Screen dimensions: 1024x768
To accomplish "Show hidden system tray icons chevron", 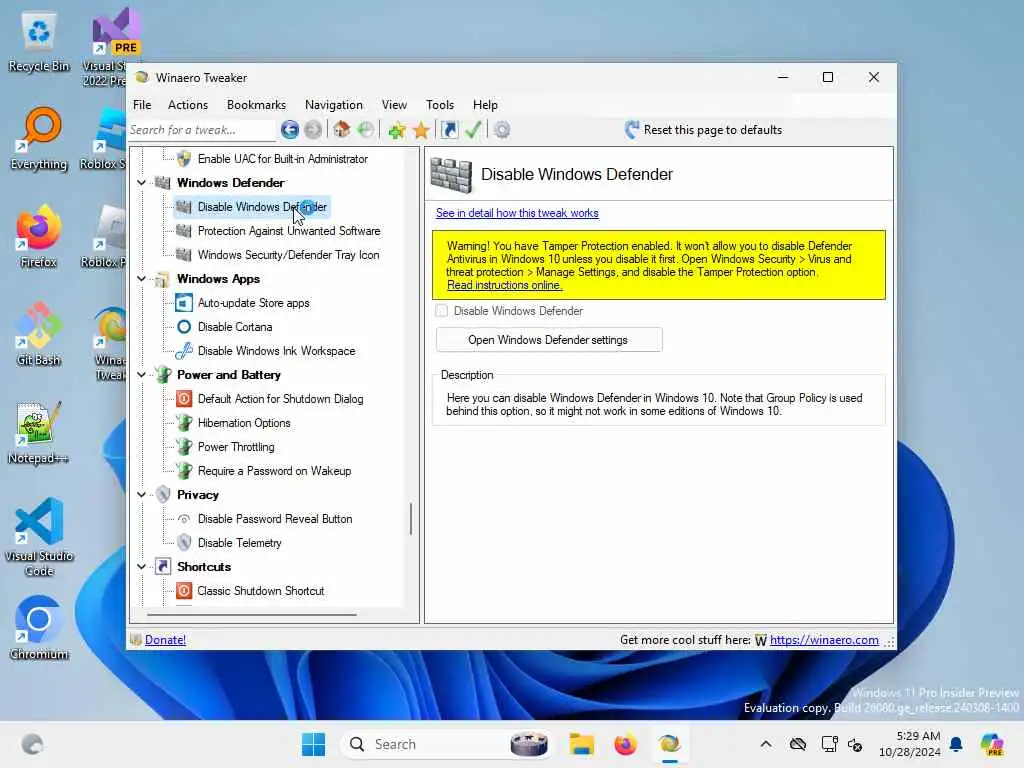I will coord(766,744).
